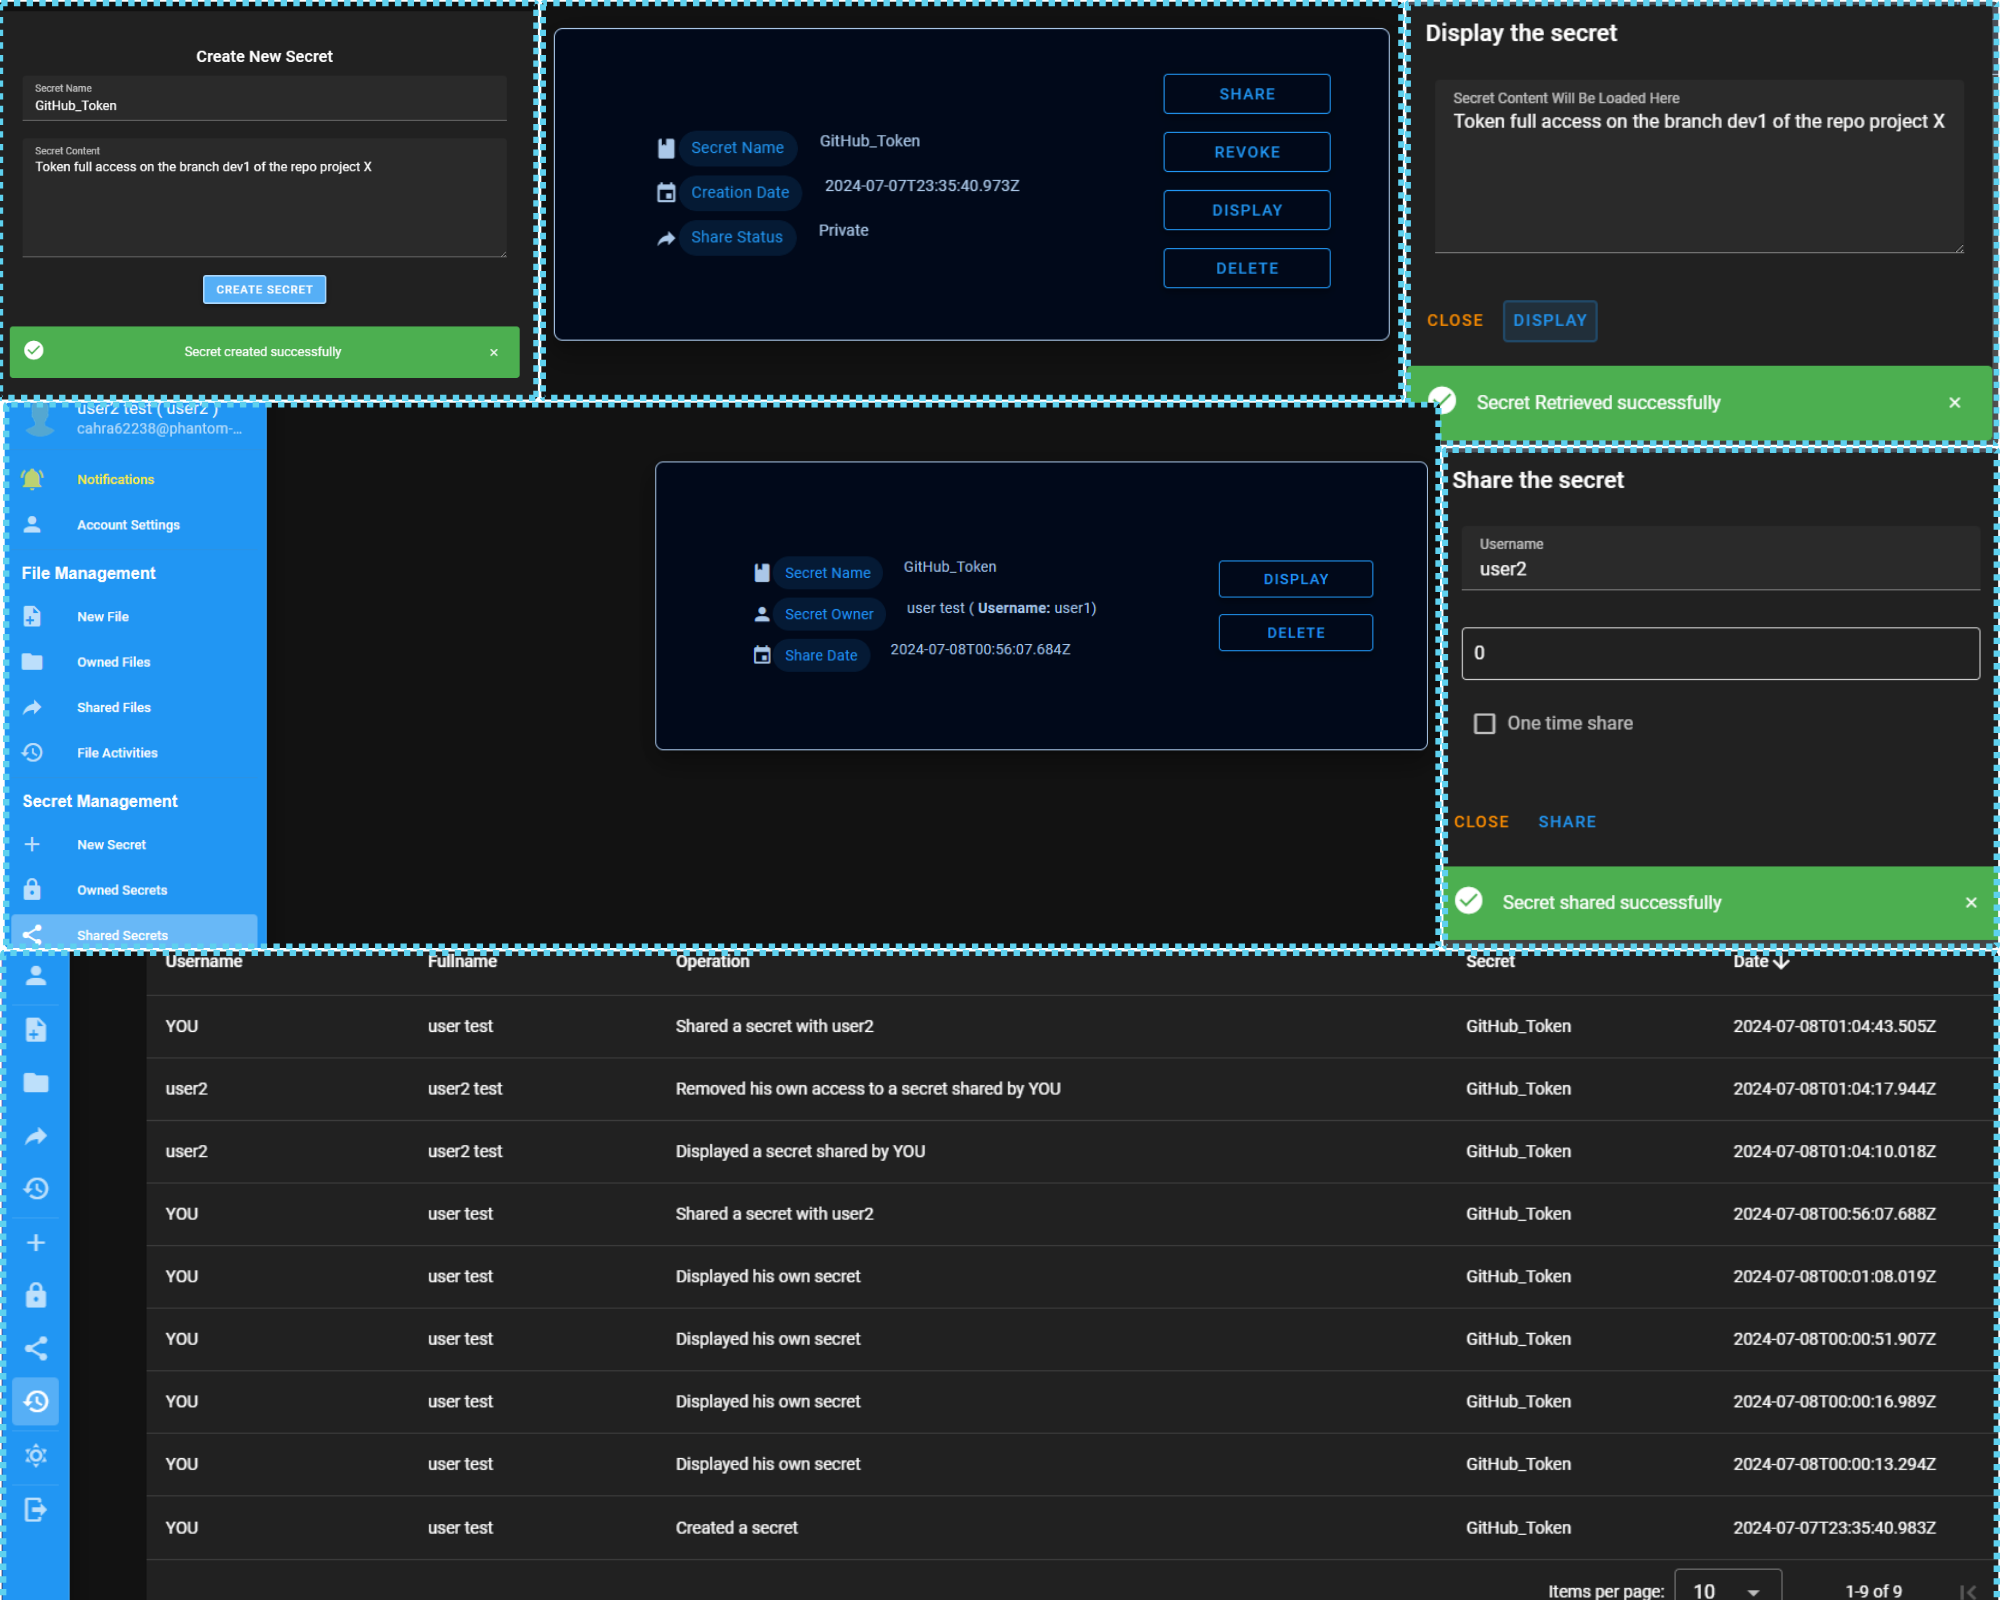Click the highlighted secret activities history icon
The height and width of the screenshot is (1600, 2000).
(x=36, y=1401)
